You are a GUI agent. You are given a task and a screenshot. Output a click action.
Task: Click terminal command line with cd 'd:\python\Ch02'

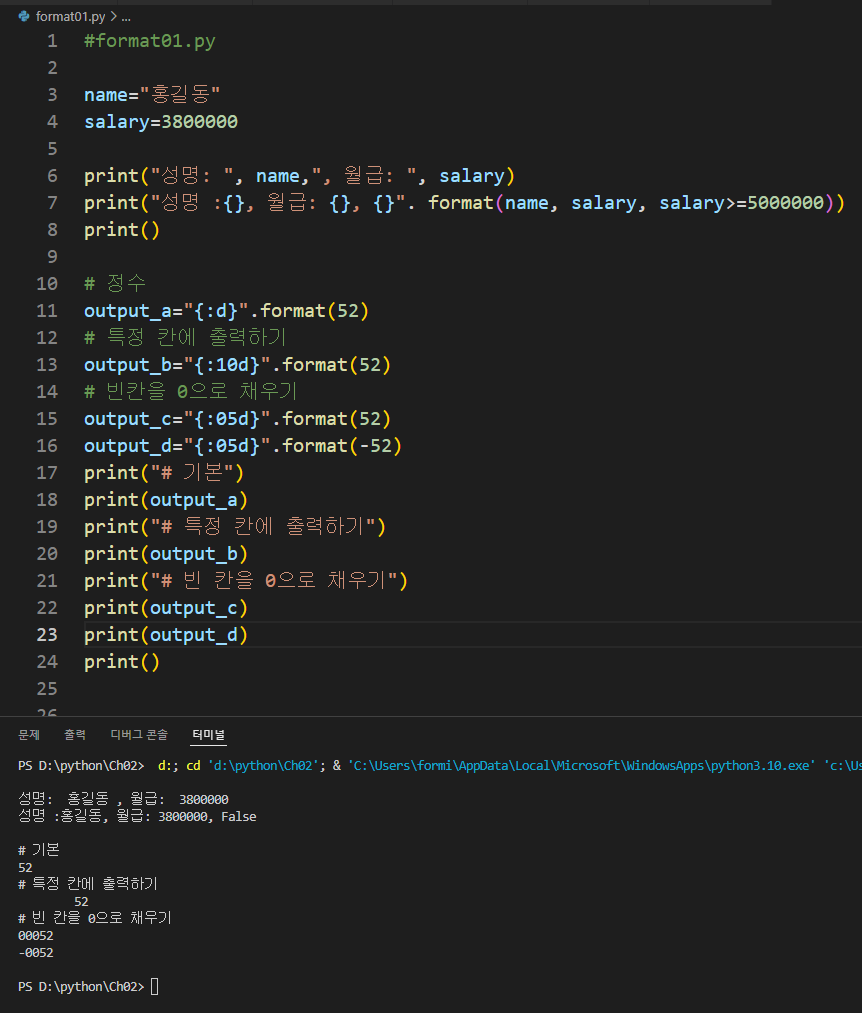click(440, 766)
